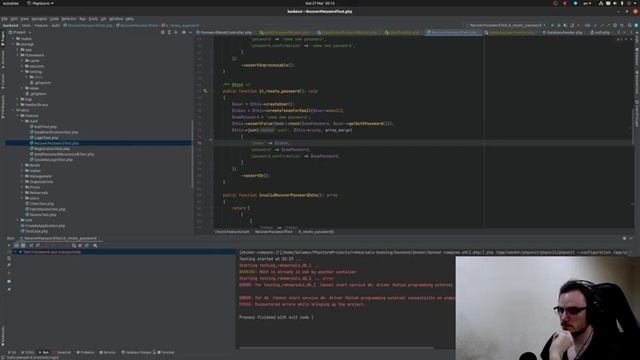Open the Problems tool window button

click(85, 352)
